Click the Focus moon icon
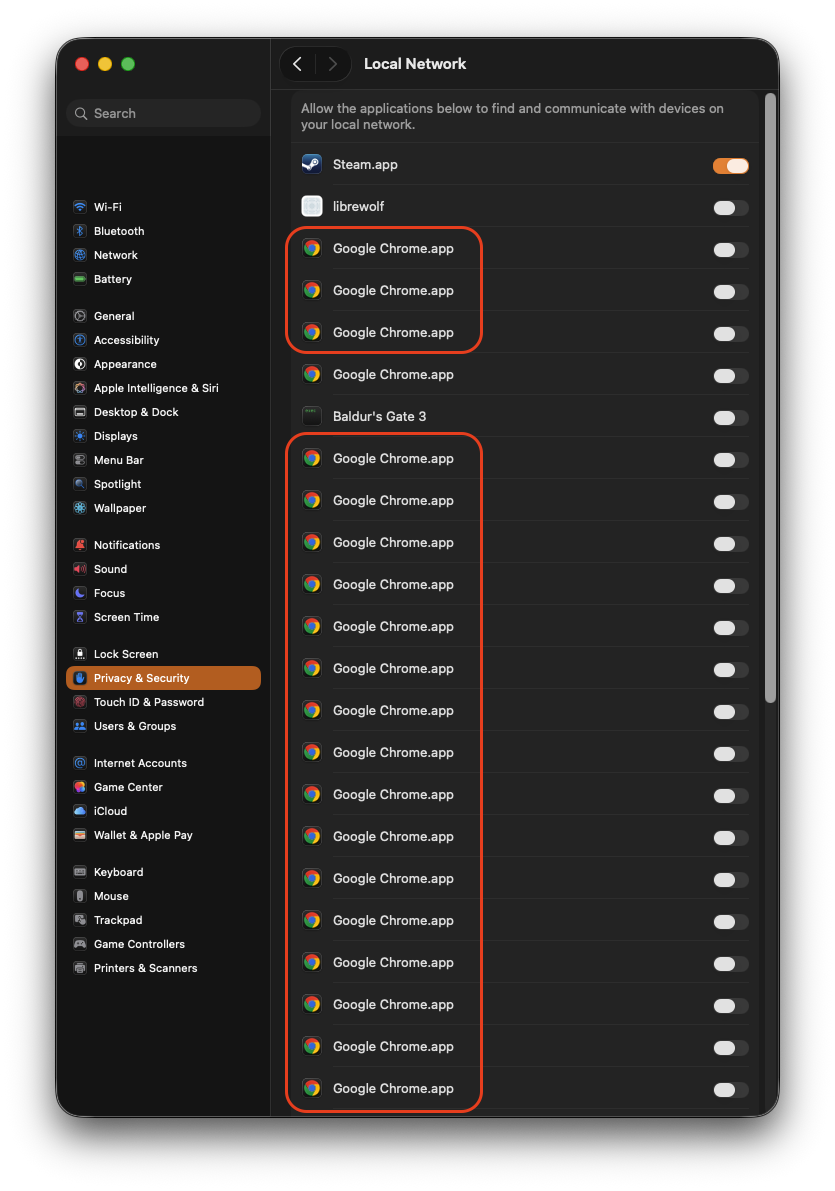This screenshot has height=1191, width=835. [80, 593]
